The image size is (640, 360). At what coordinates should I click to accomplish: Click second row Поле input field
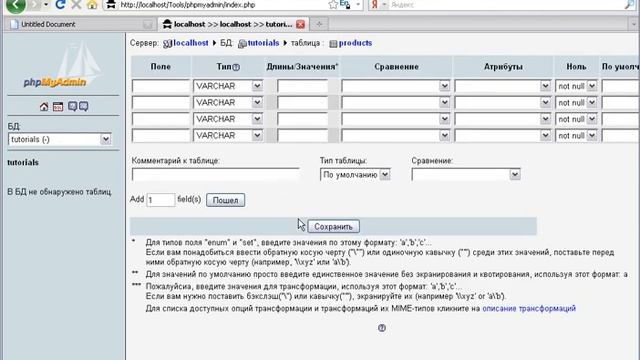[x=161, y=102]
